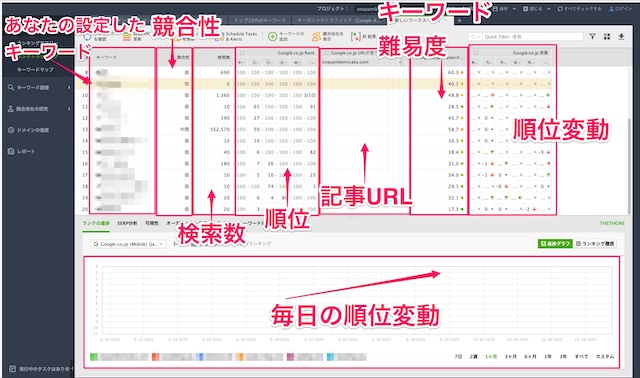Open Schedule Tasks & Alerts
The width and height of the screenshot is (640, 378).
click(238, 36)
